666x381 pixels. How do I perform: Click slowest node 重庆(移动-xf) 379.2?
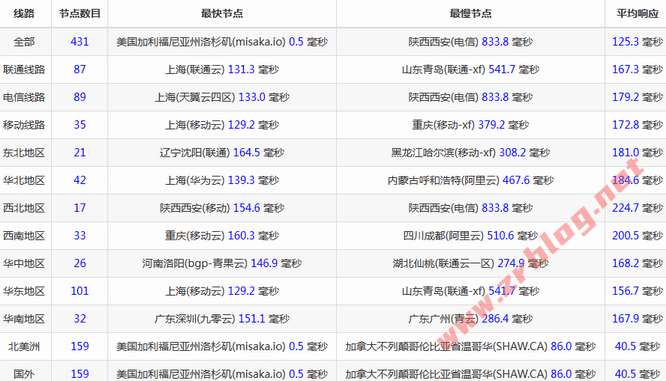[471, 125]
